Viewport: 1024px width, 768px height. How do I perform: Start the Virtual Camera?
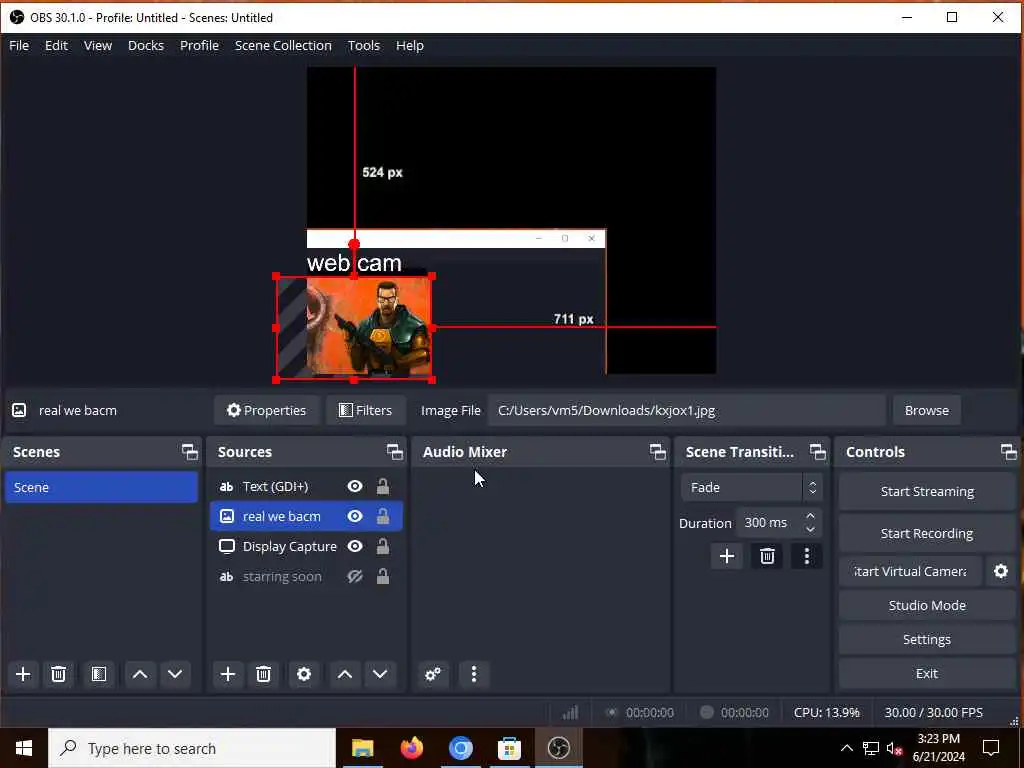(910, 571)
